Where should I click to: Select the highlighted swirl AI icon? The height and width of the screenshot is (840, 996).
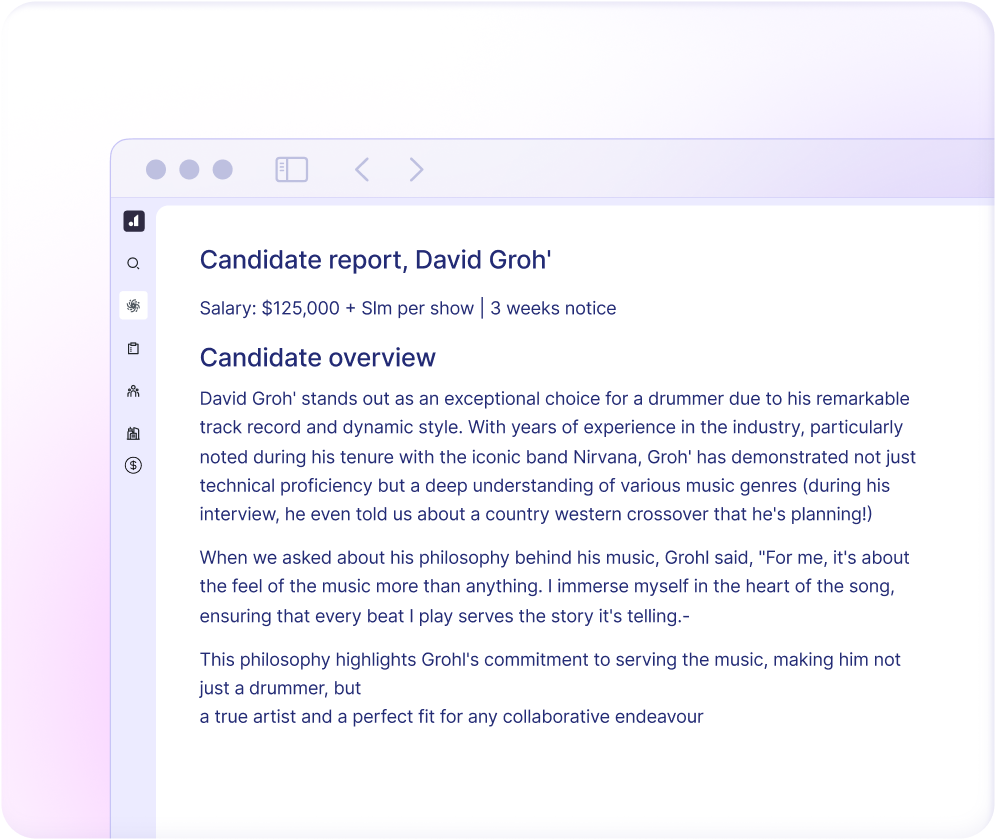[133, 306]
